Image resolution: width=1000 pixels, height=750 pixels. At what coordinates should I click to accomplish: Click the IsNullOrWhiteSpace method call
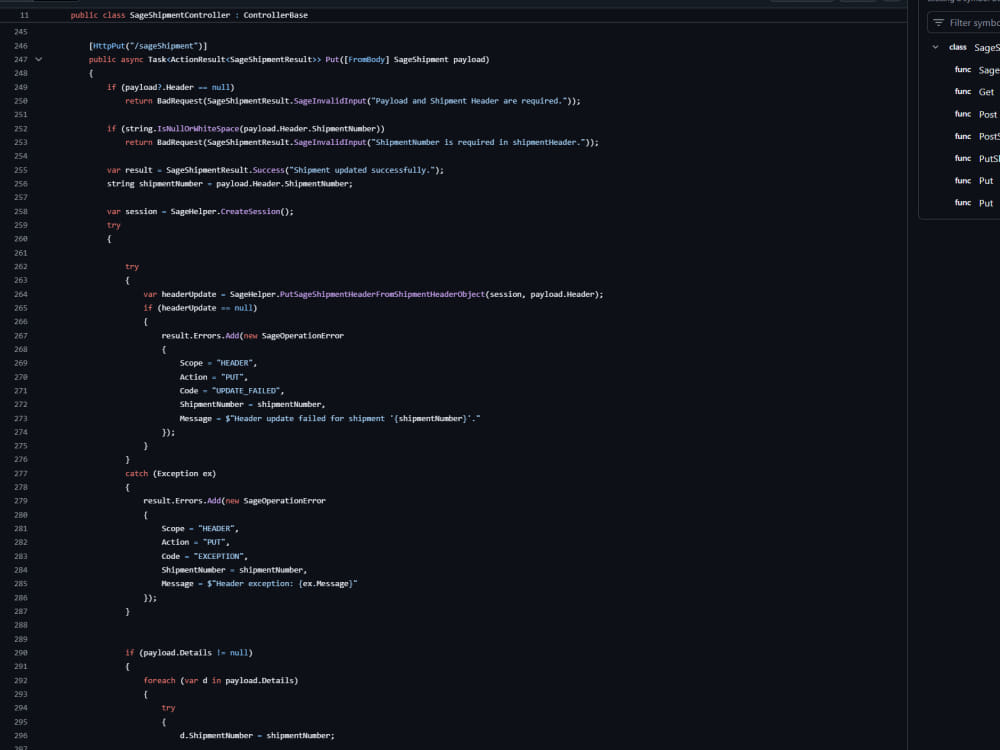(x=198, y=129)
